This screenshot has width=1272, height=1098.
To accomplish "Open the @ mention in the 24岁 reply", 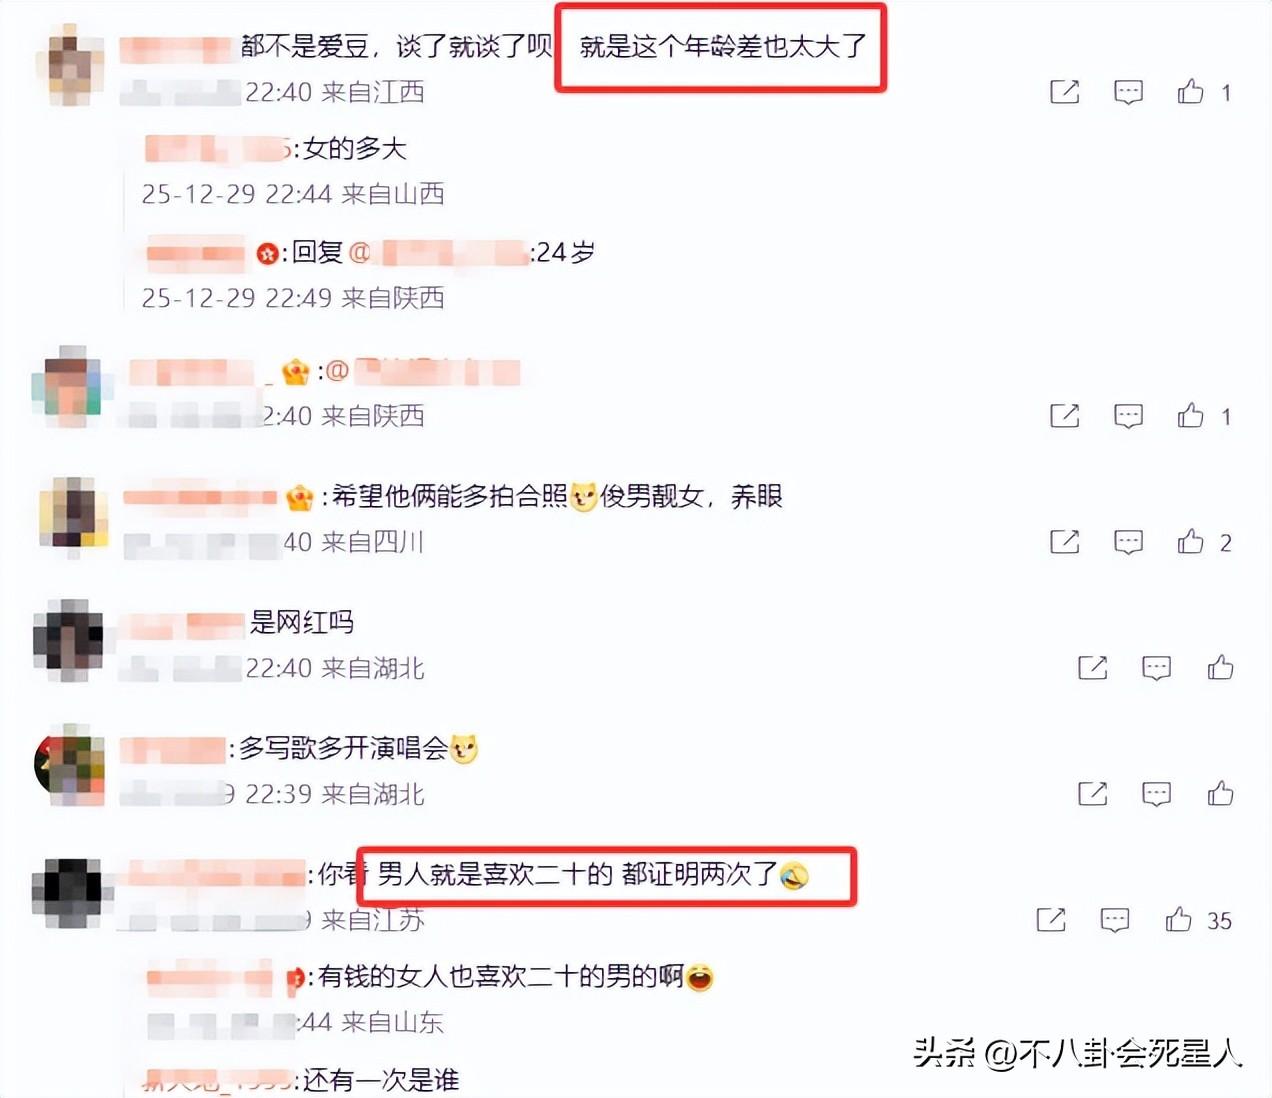I will (454, 252).
